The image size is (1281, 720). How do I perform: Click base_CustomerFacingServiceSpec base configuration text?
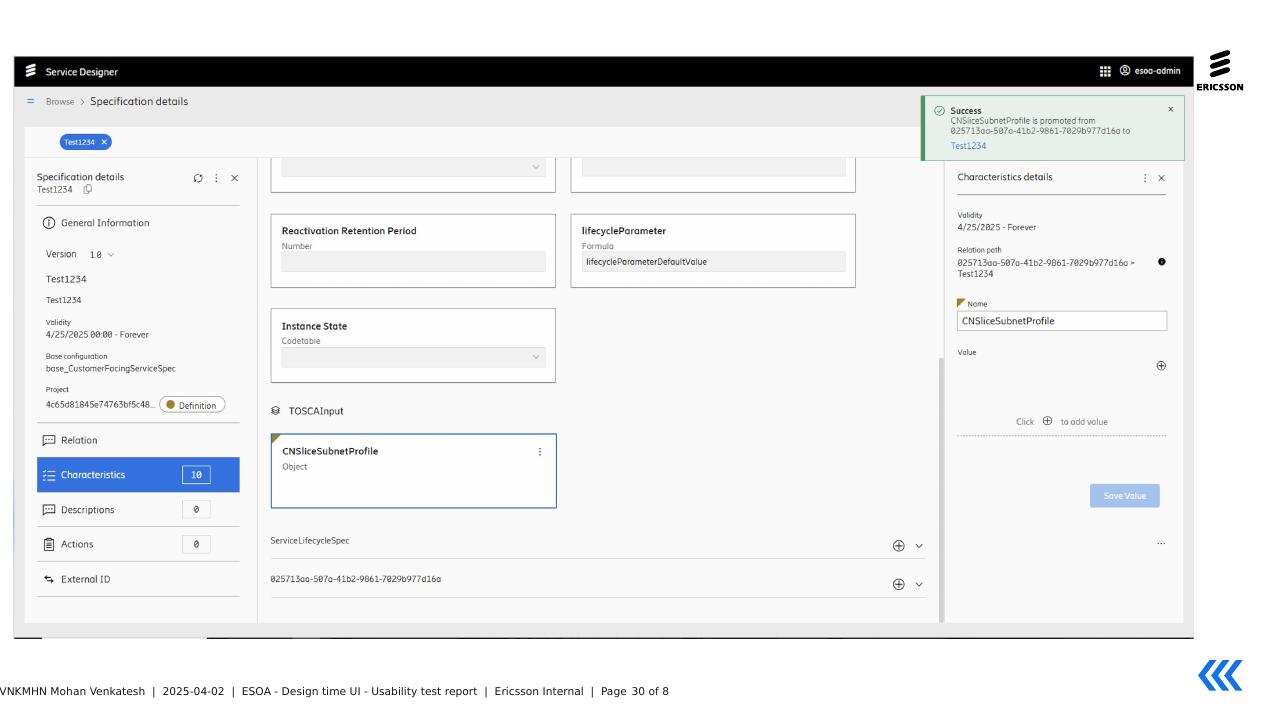click(111, 368)
